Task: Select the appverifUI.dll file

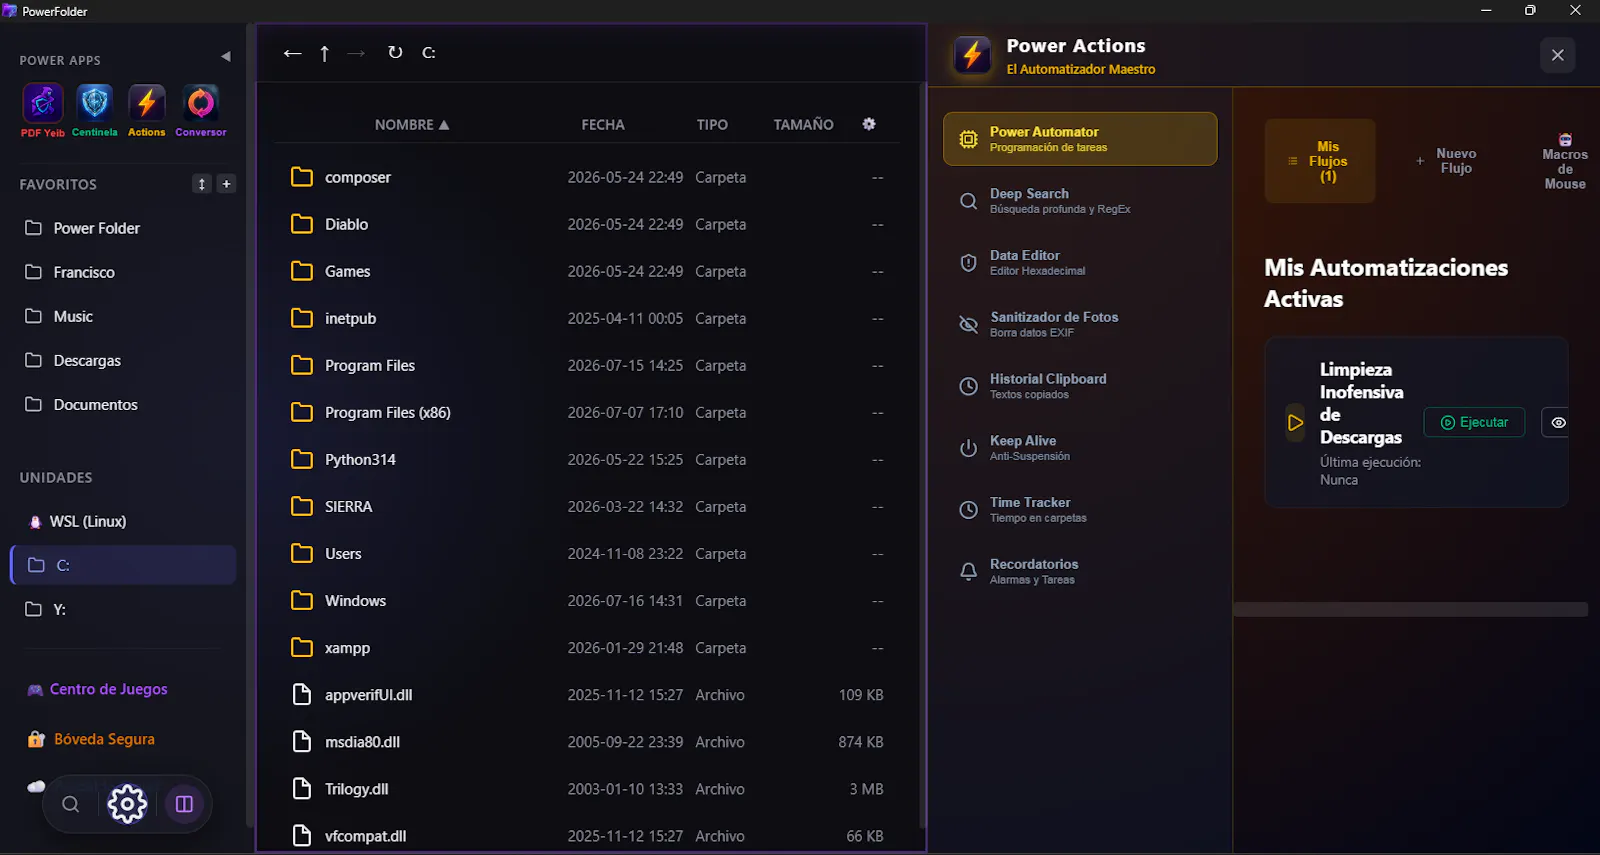Action: 587,694
